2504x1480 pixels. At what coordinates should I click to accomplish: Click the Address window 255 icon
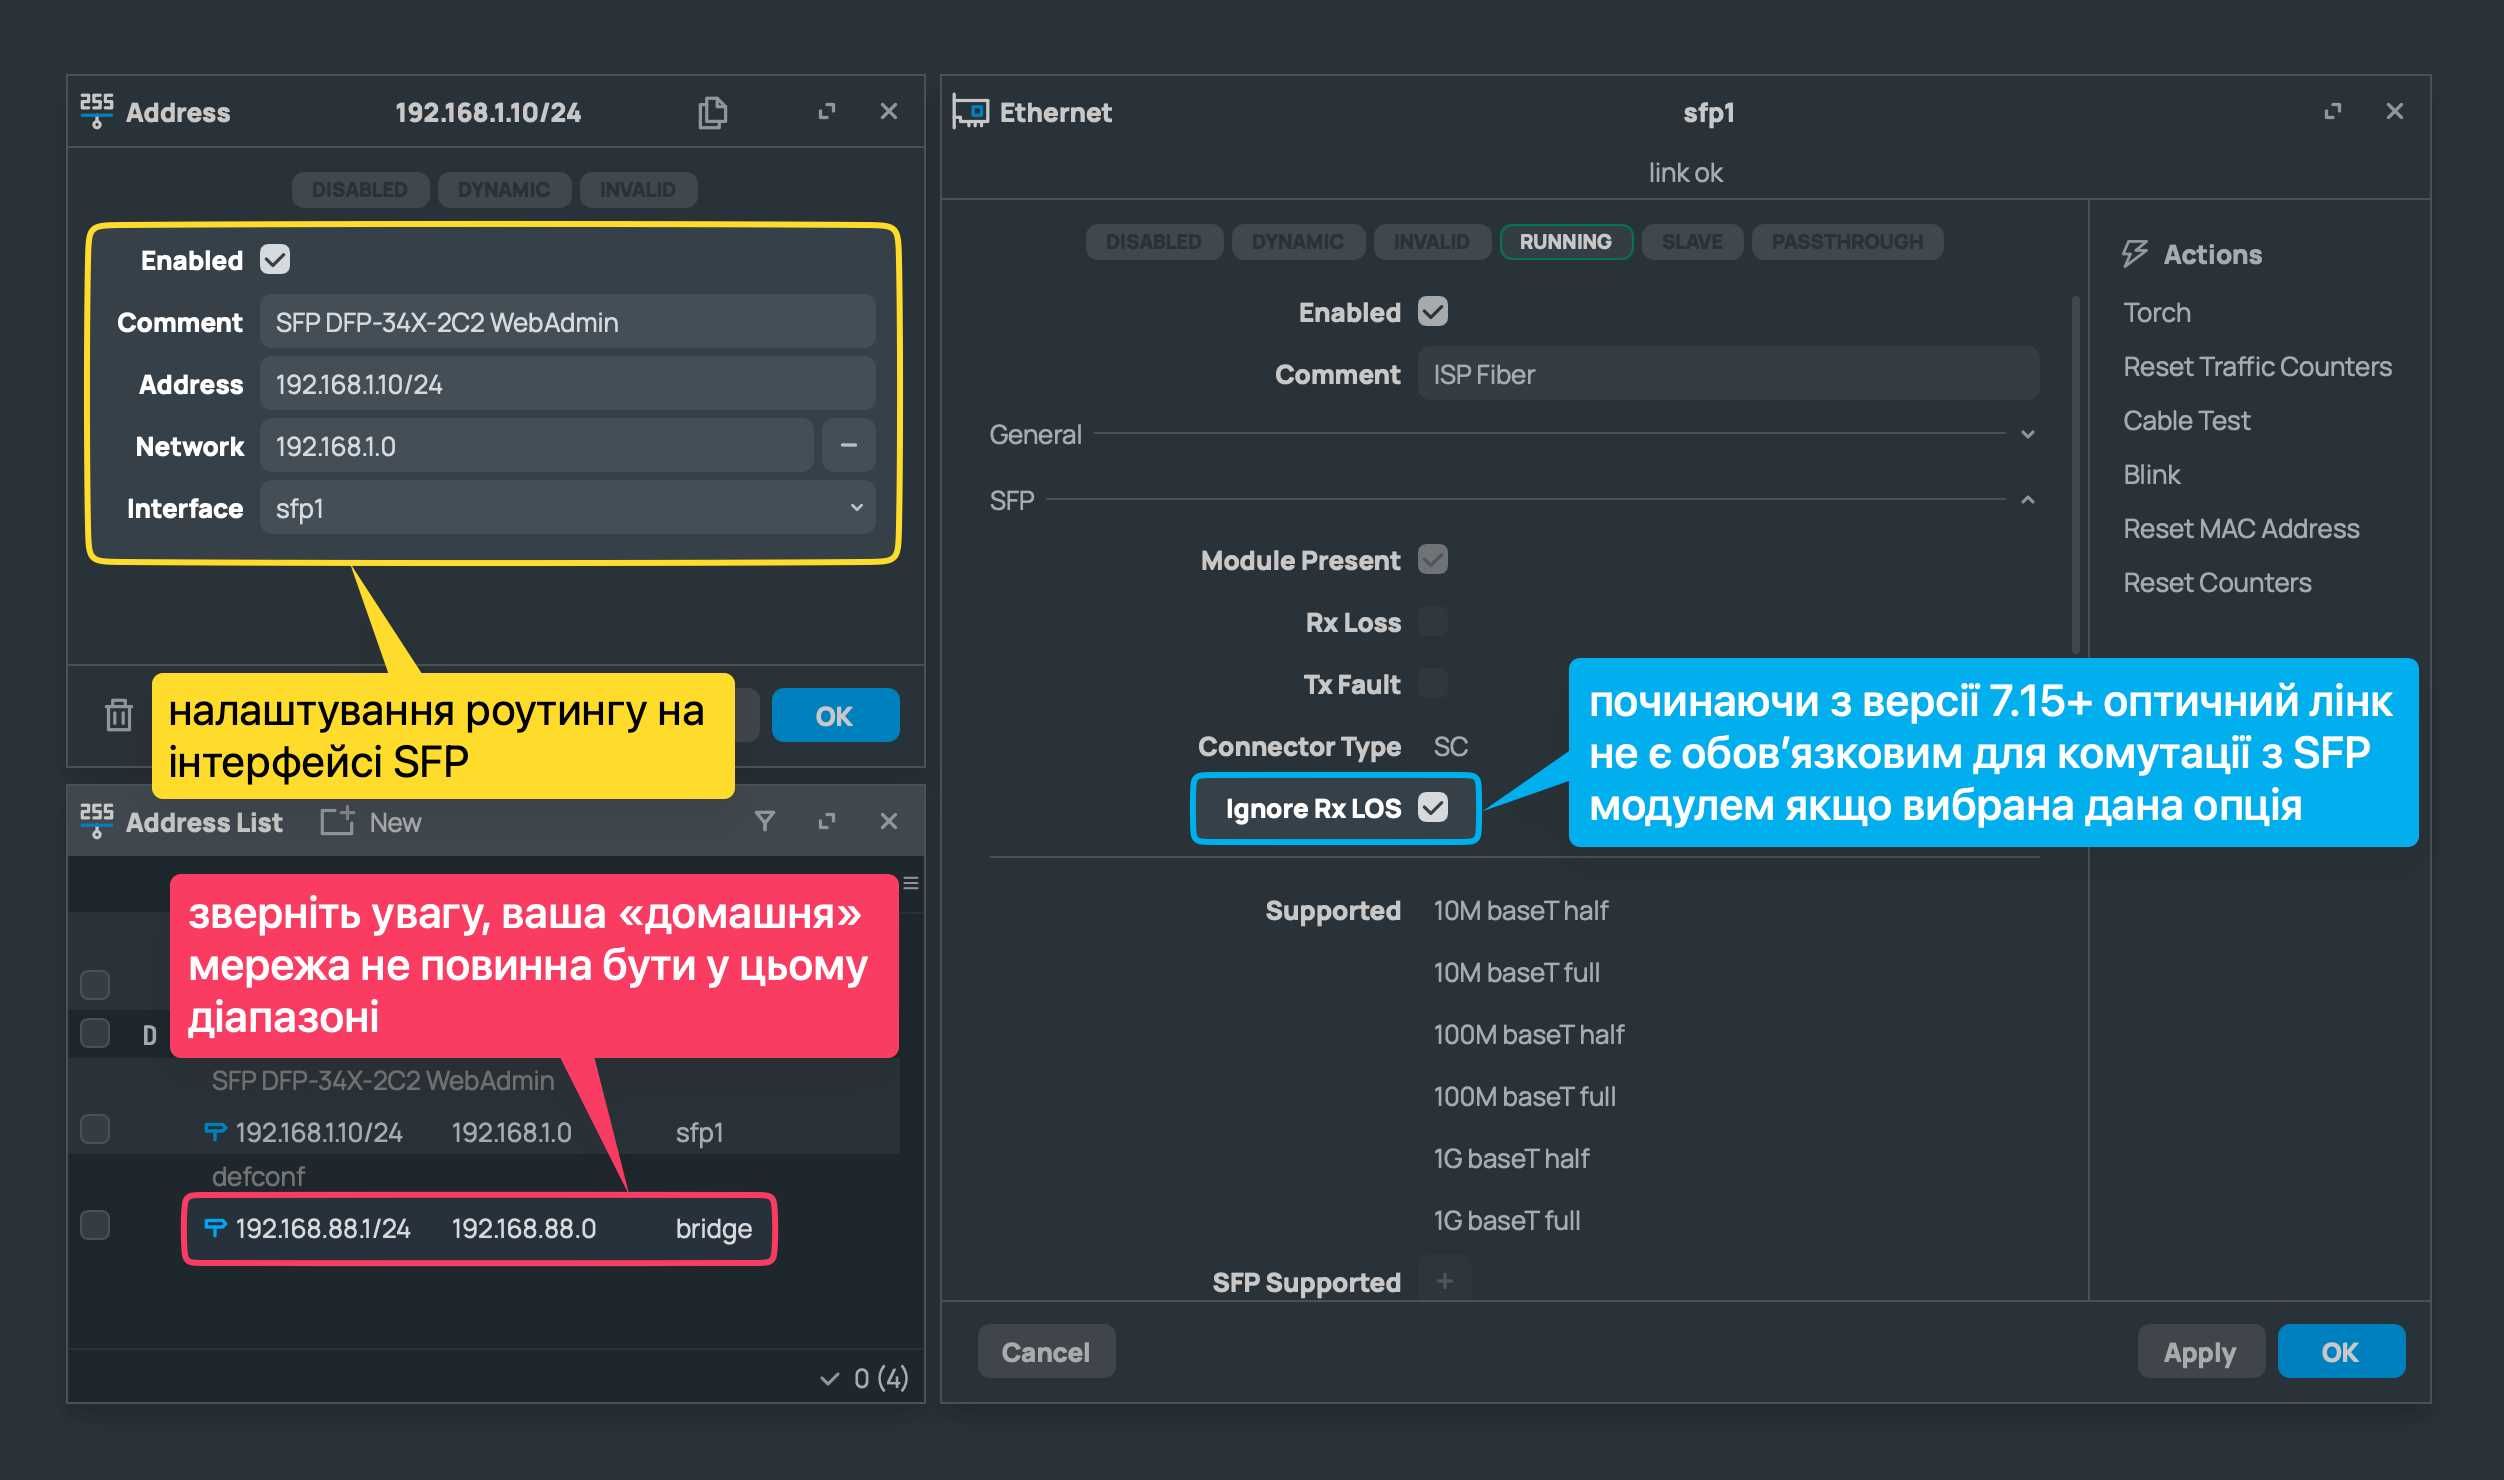coord(96,111)
